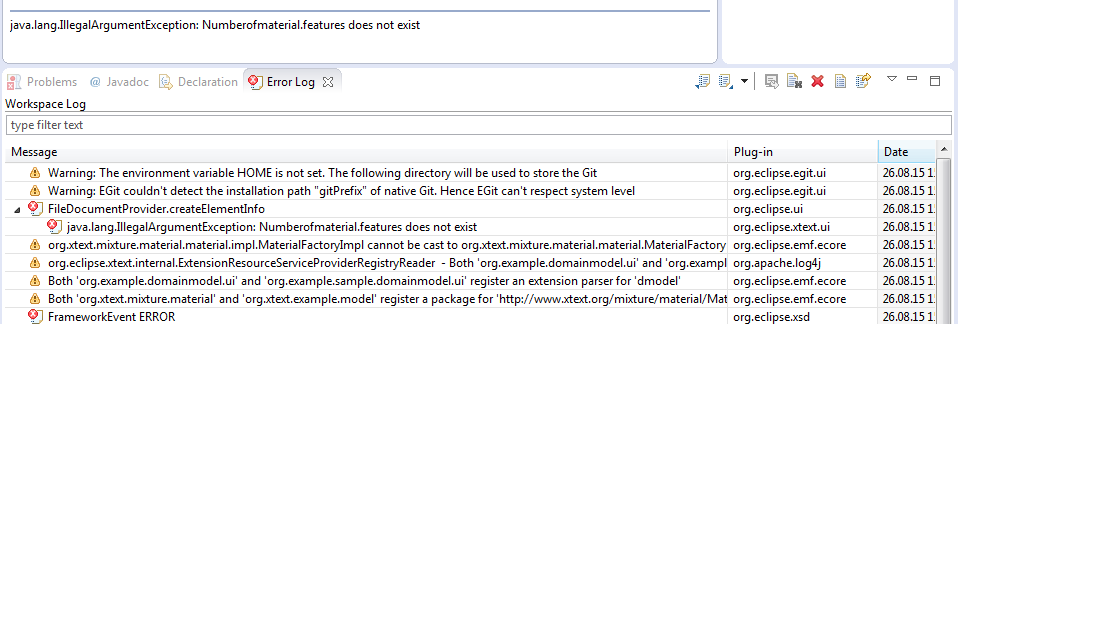Click the warning icon on the MaterialFactoryImpl row

click(x=35, y=245)
